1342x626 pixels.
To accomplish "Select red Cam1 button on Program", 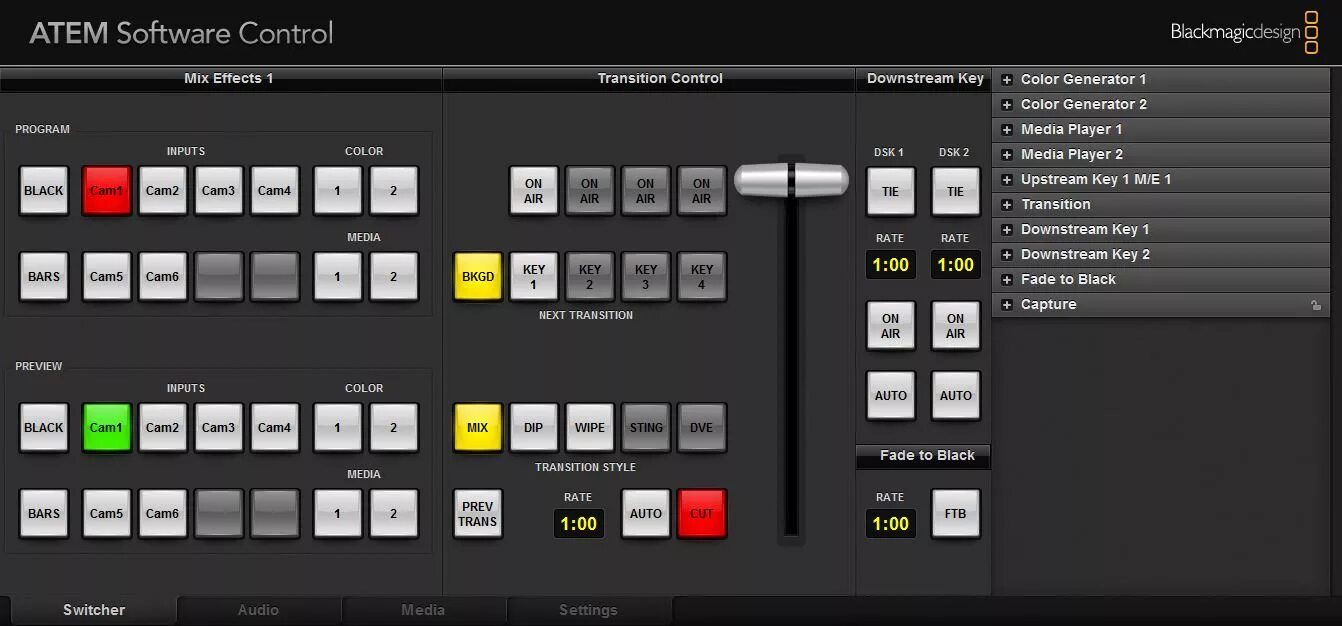I will point(106,190).
